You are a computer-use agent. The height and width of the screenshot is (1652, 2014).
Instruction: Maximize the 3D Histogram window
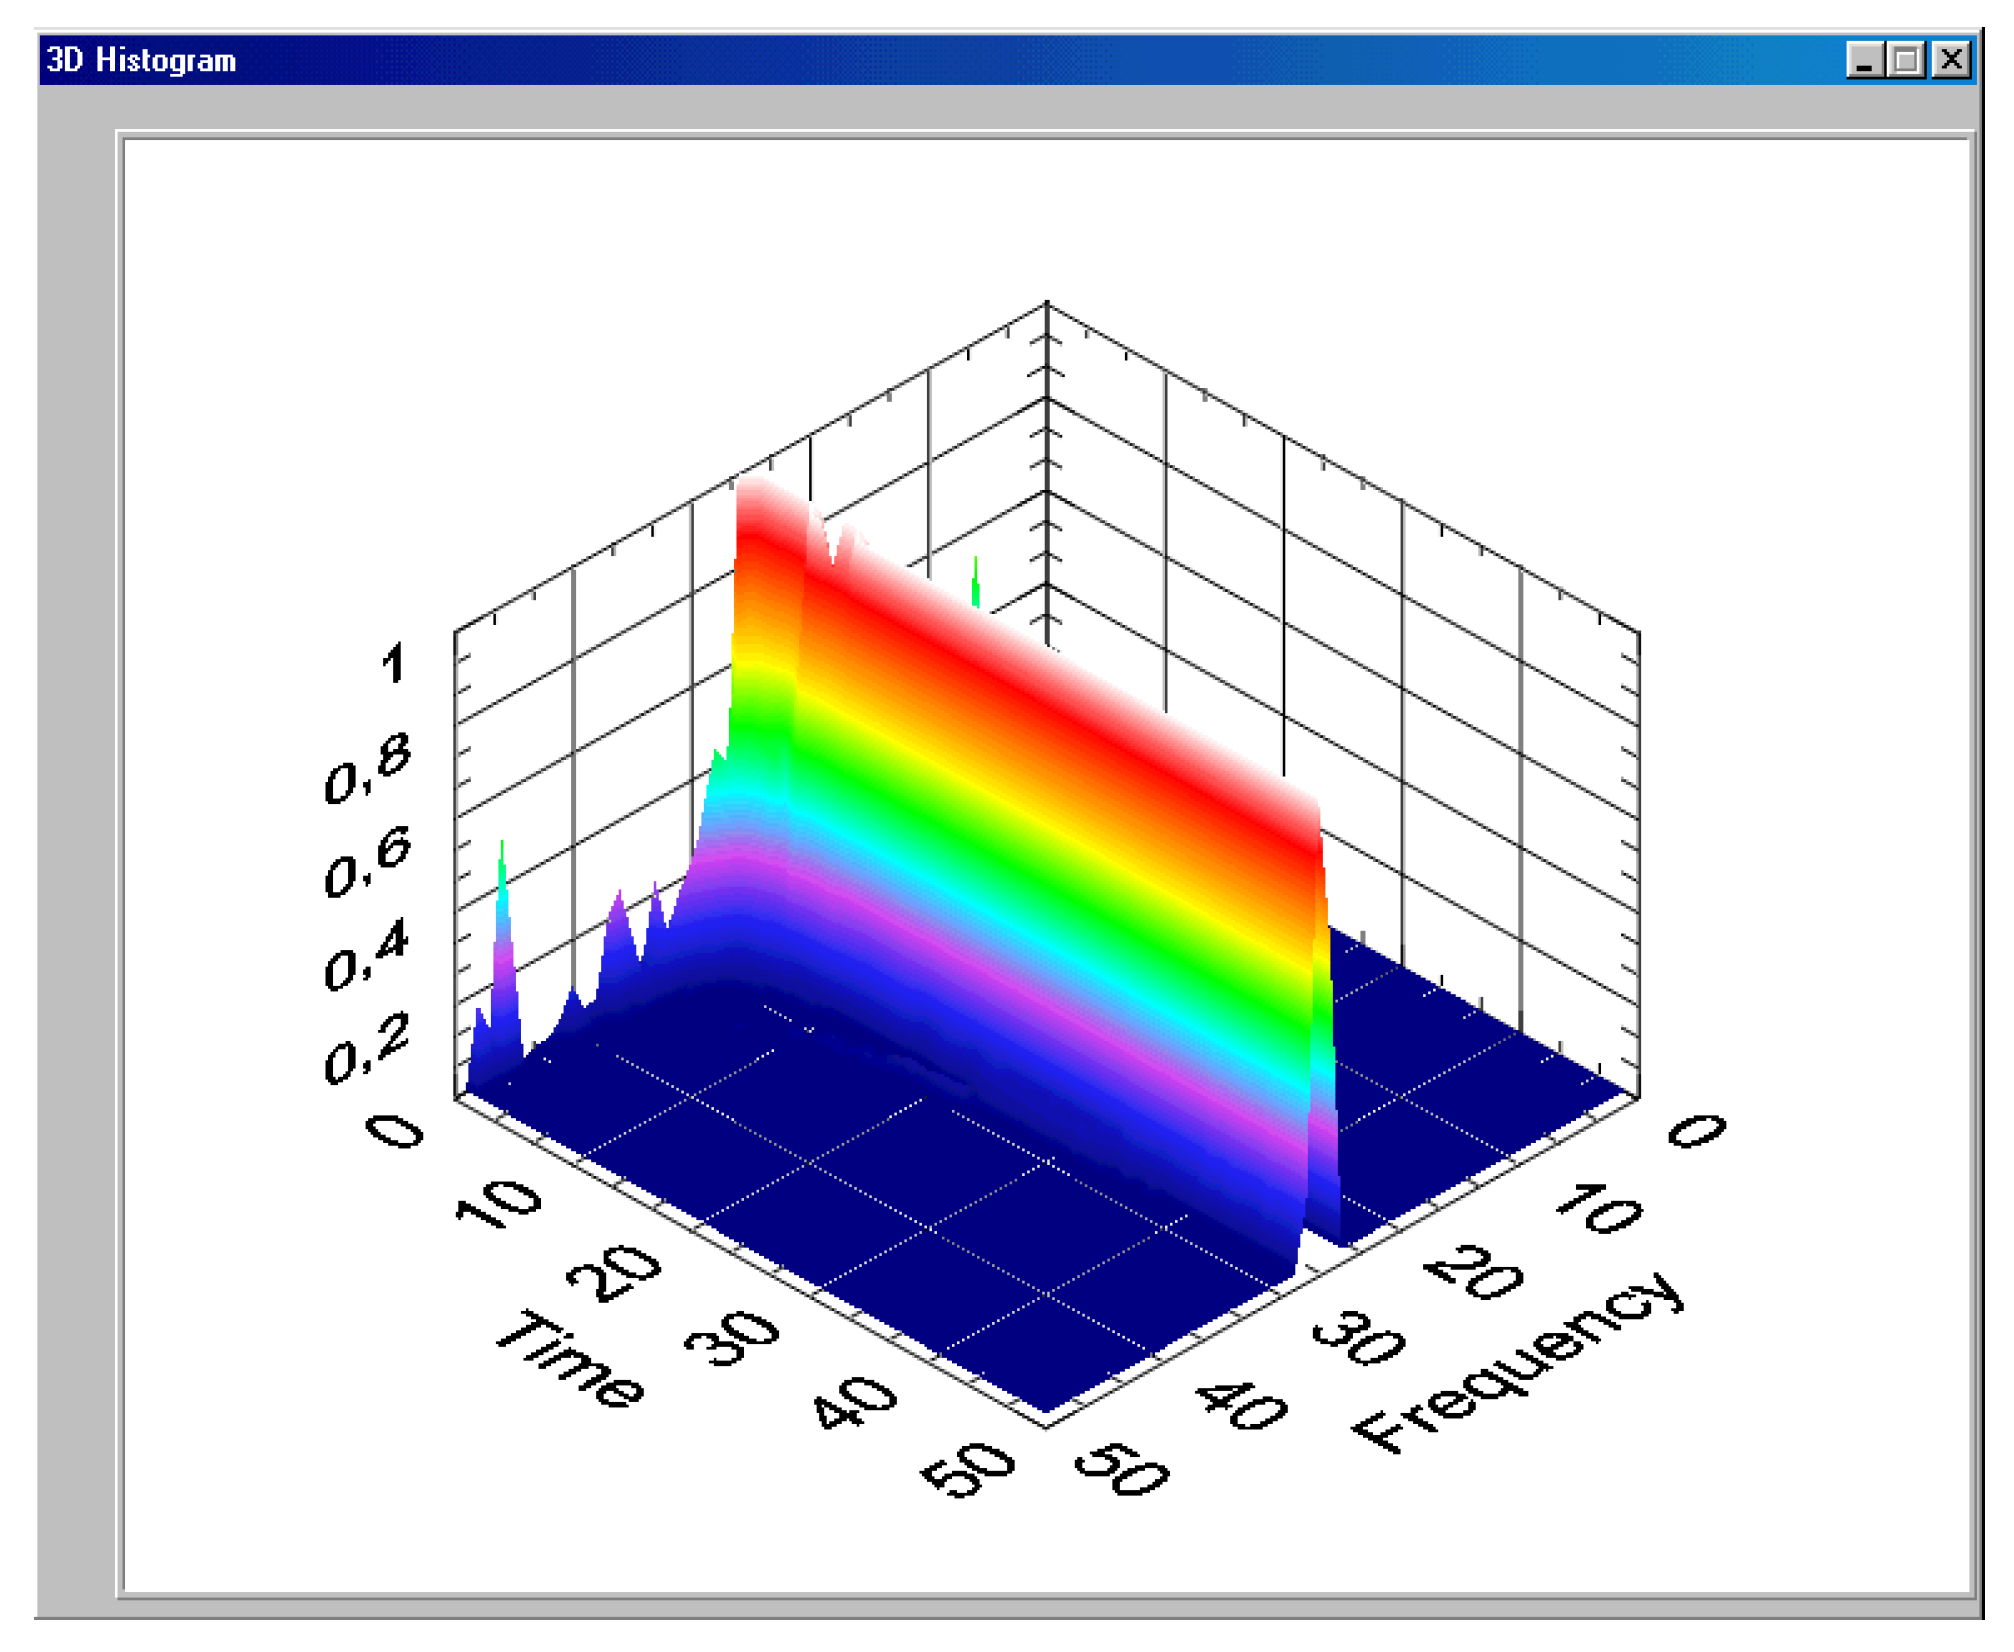(x=1906, y=61)
